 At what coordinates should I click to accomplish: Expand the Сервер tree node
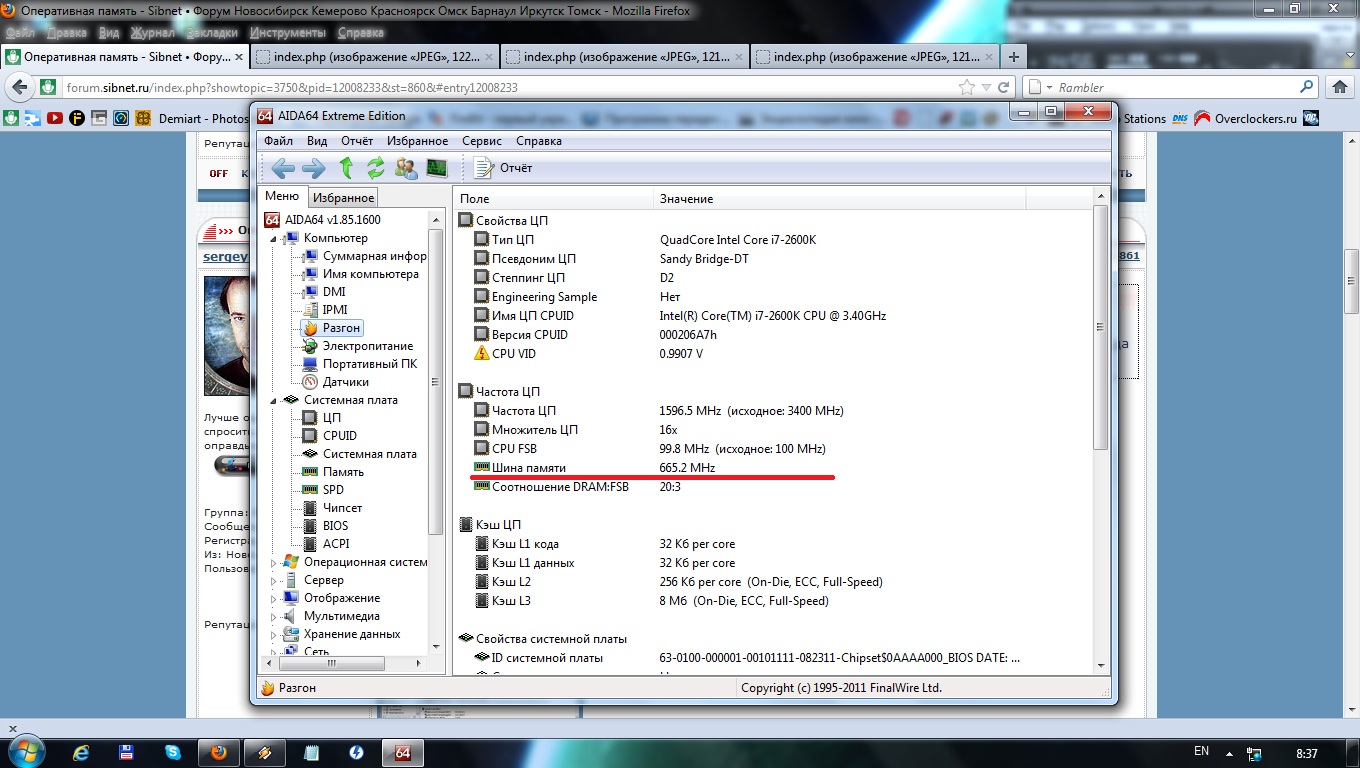point(274,580)
